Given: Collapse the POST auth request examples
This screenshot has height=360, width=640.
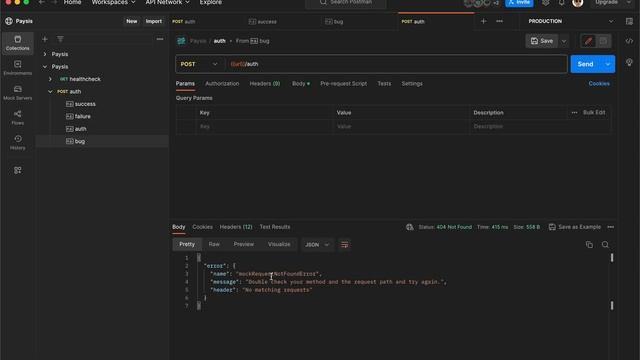Looking at the screenshot, I should point(50,91).
